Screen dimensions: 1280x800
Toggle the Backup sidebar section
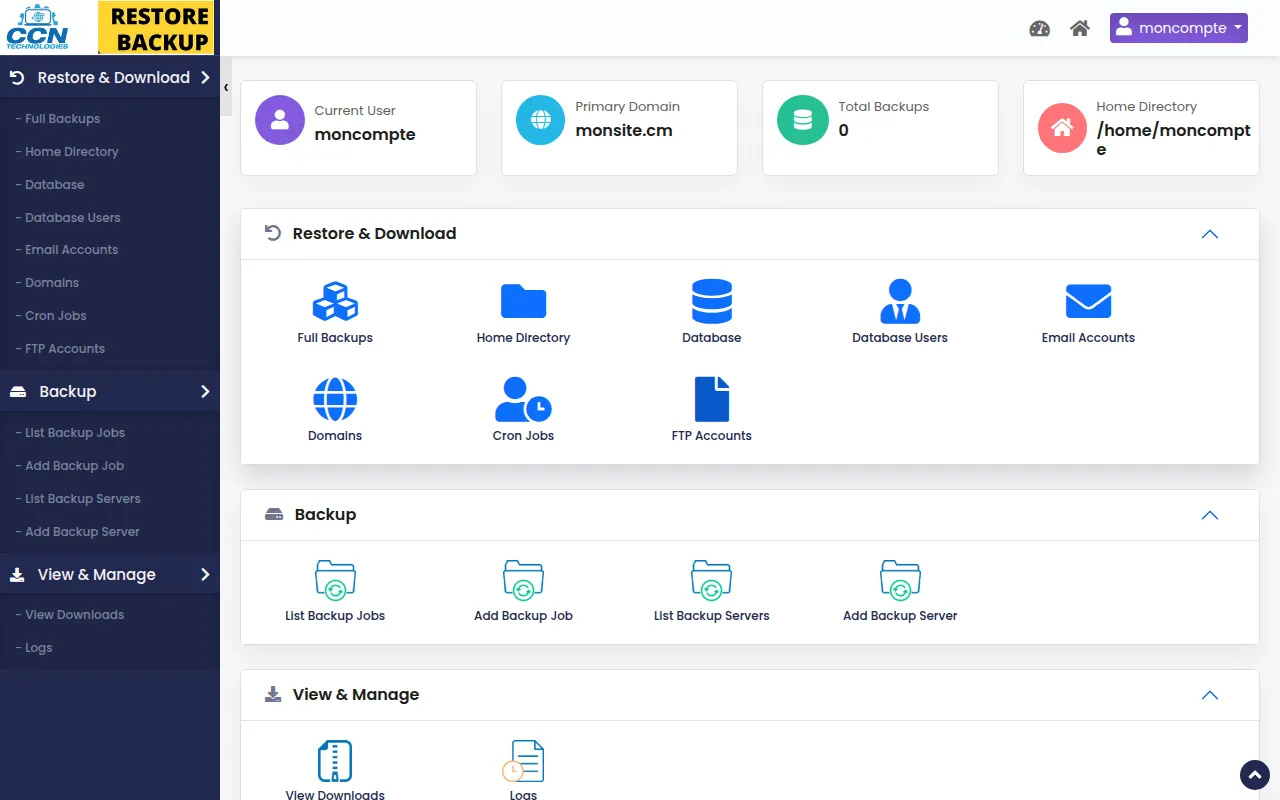[110, 392]
